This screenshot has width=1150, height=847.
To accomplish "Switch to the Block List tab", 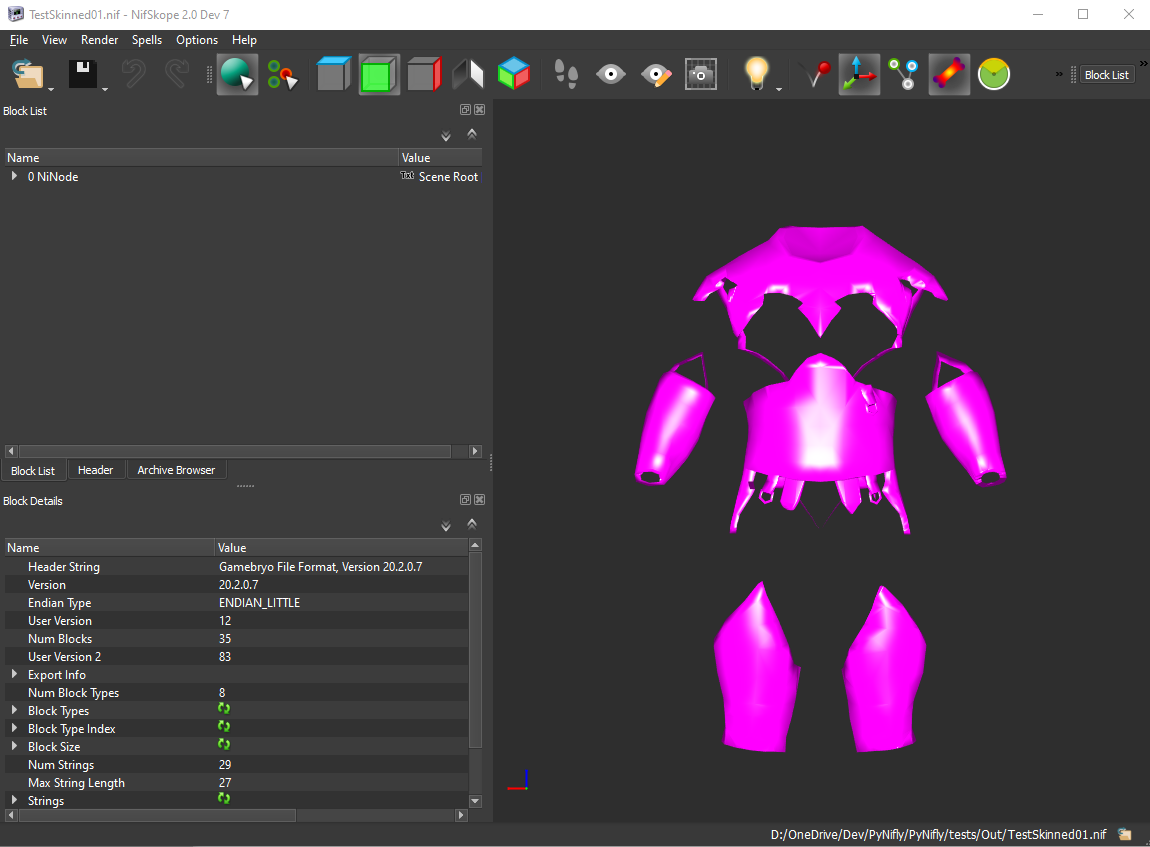I will (x=33, y=470).
